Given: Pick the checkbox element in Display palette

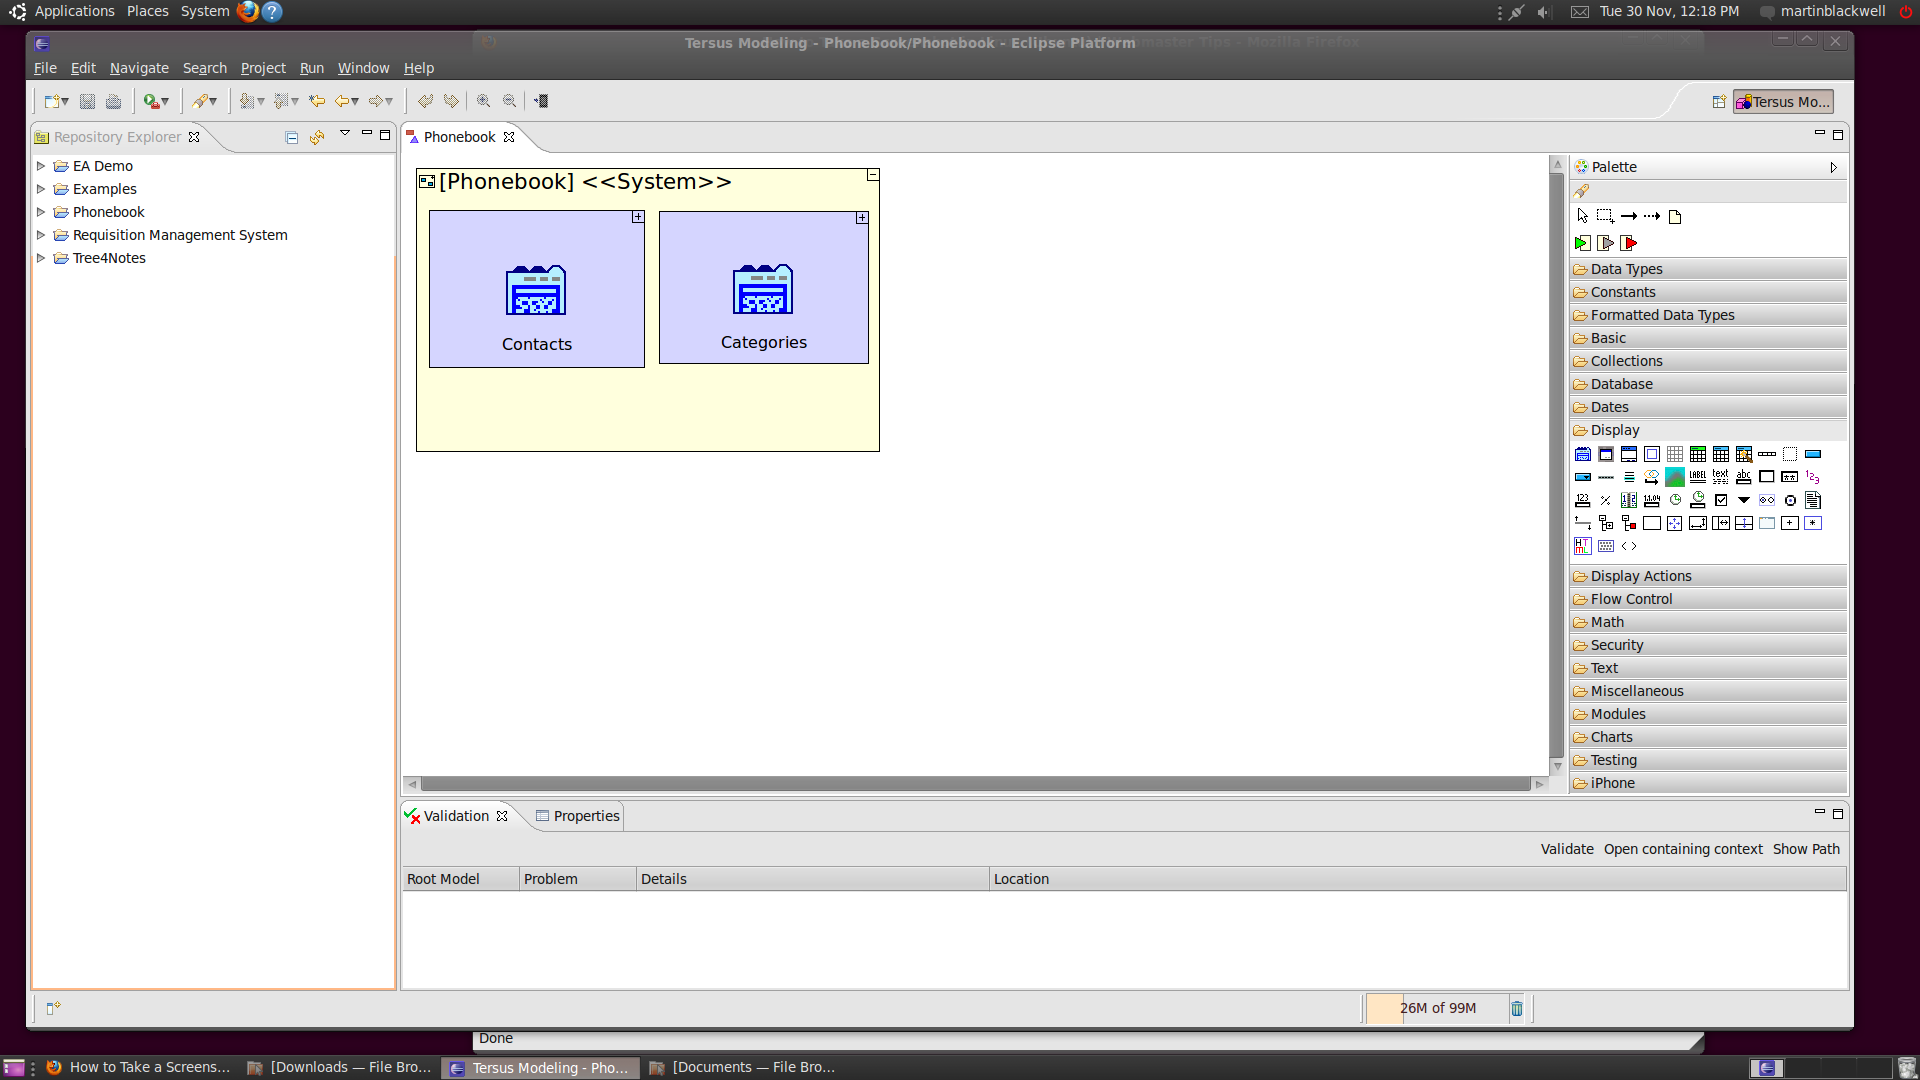Looking at the screenshot, I should (1721, 500).
